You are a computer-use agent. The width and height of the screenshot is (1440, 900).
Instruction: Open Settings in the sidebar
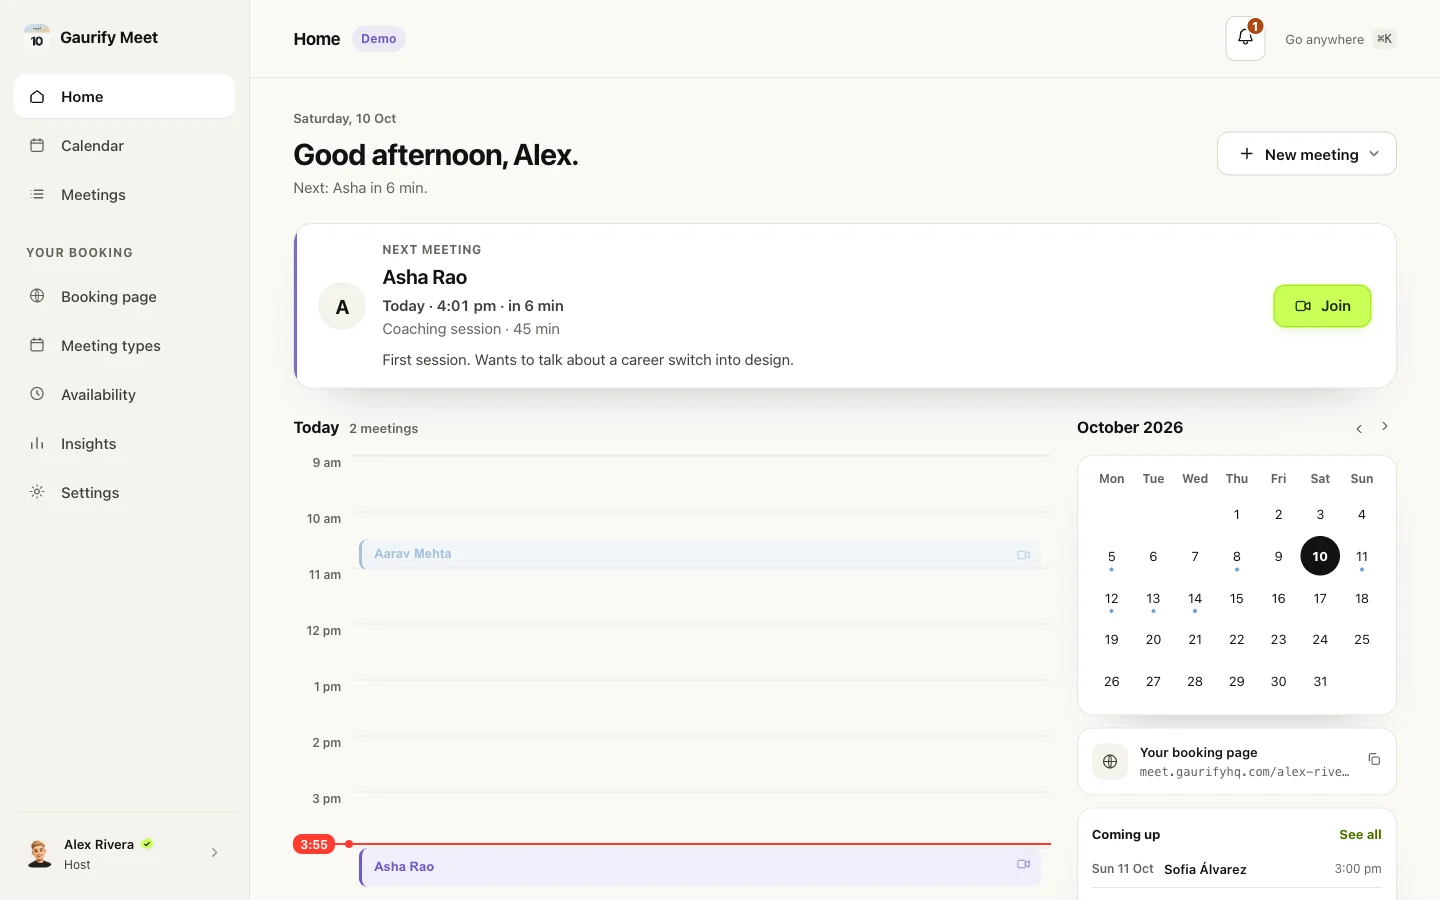[x=125, y=493]
